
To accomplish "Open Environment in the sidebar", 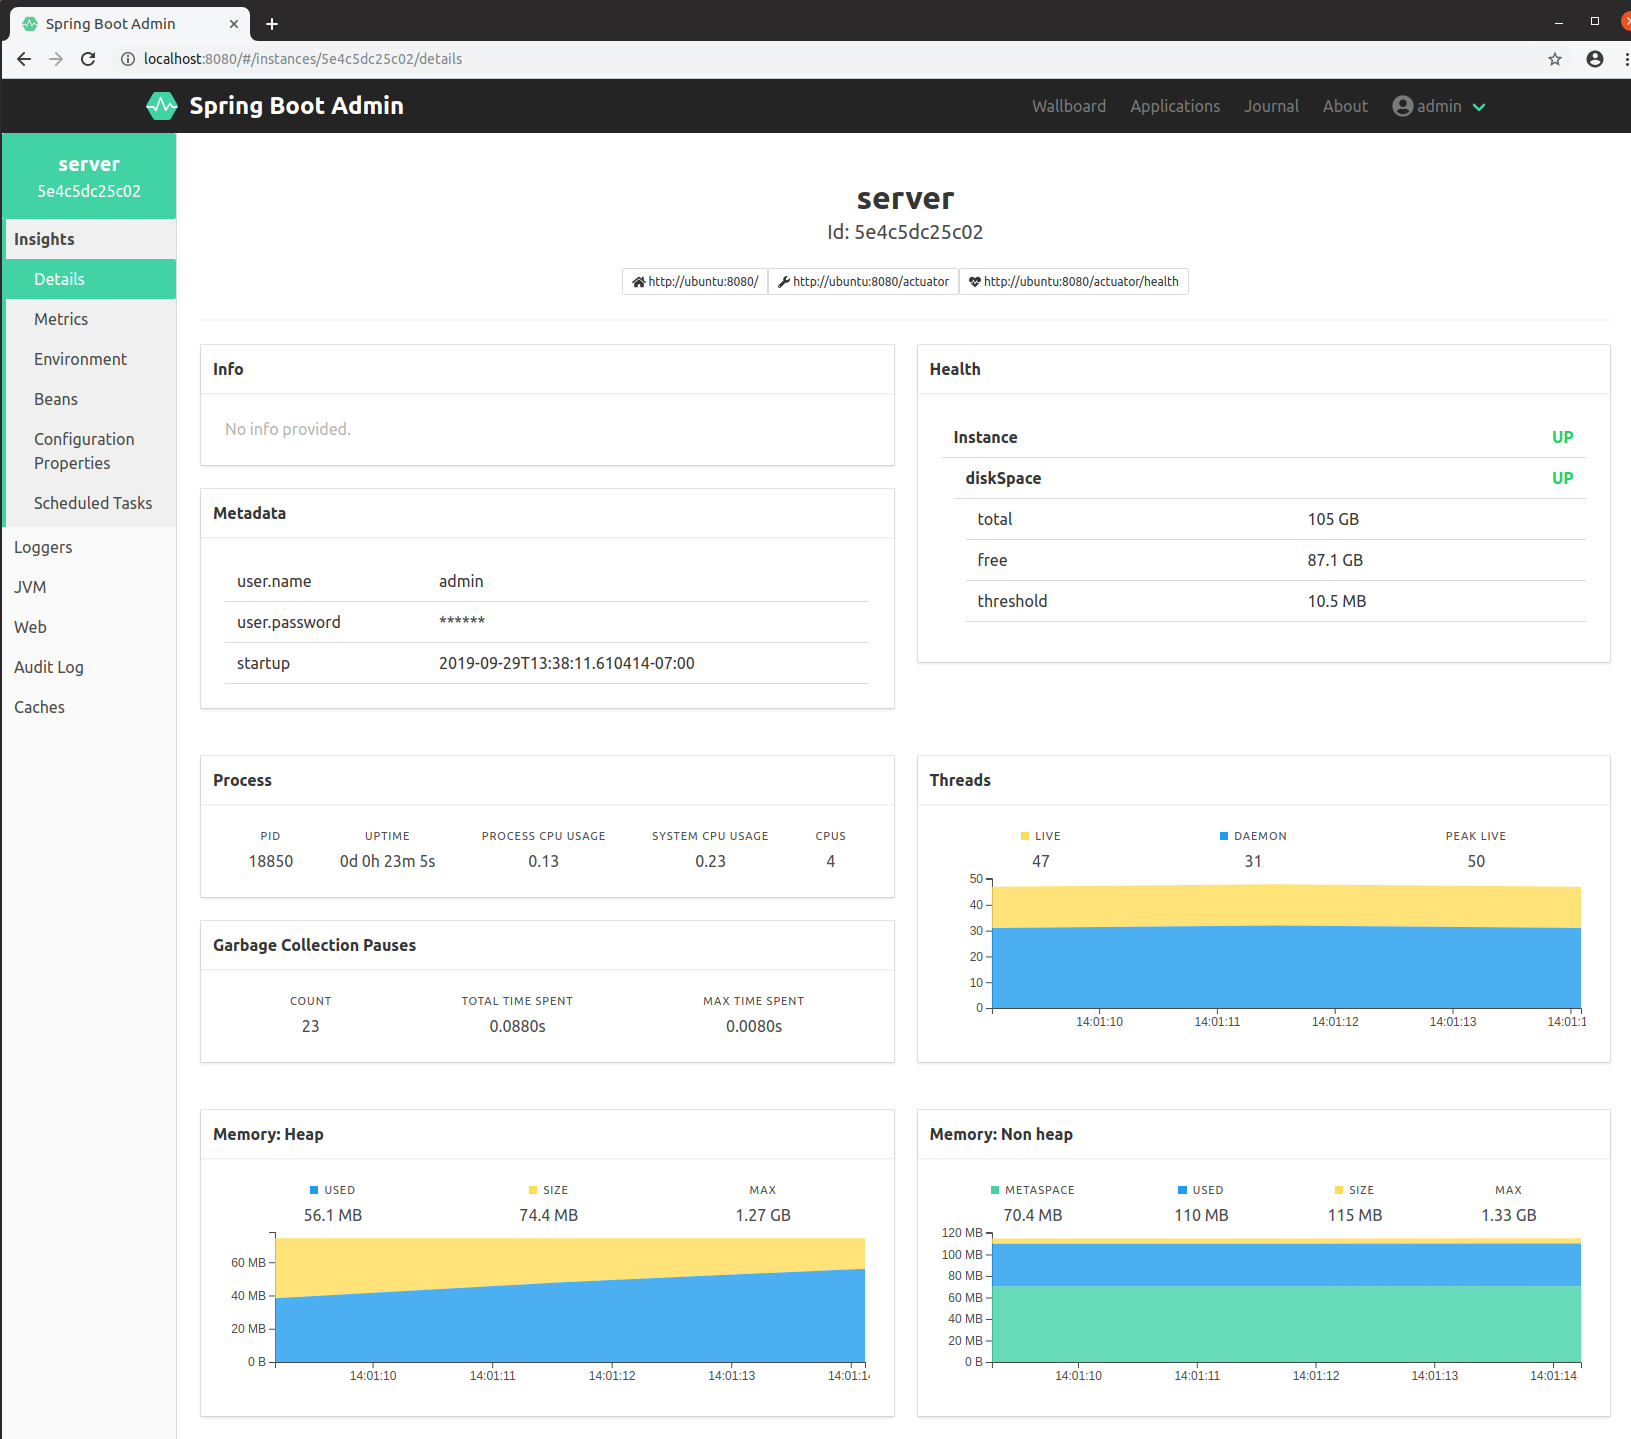I will coord(89,359).
